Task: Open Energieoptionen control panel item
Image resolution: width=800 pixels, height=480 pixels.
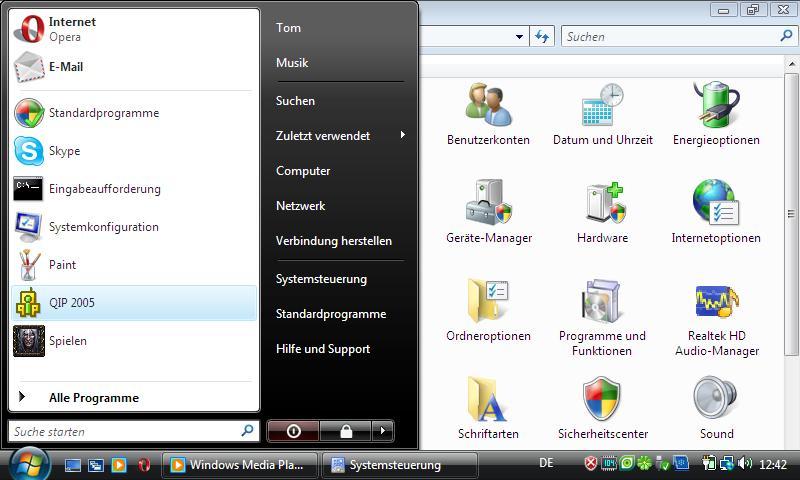Action: pyautogui.click(x=716, y=114)
